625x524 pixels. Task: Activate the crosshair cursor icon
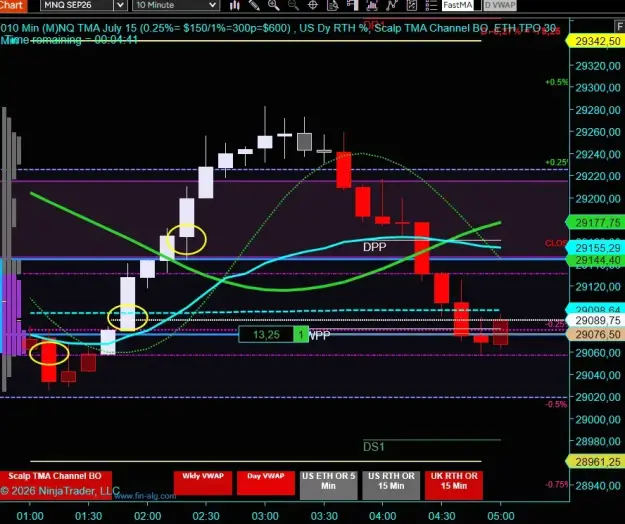(x=313, y=5)
